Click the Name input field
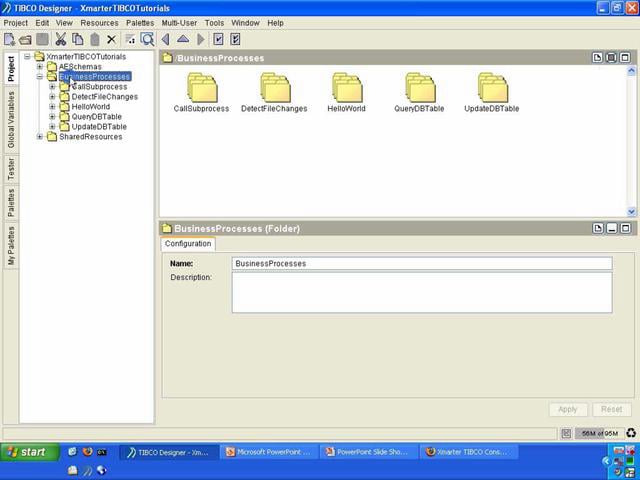The height and width of the screenshot is (480, 640). (422, 264)
